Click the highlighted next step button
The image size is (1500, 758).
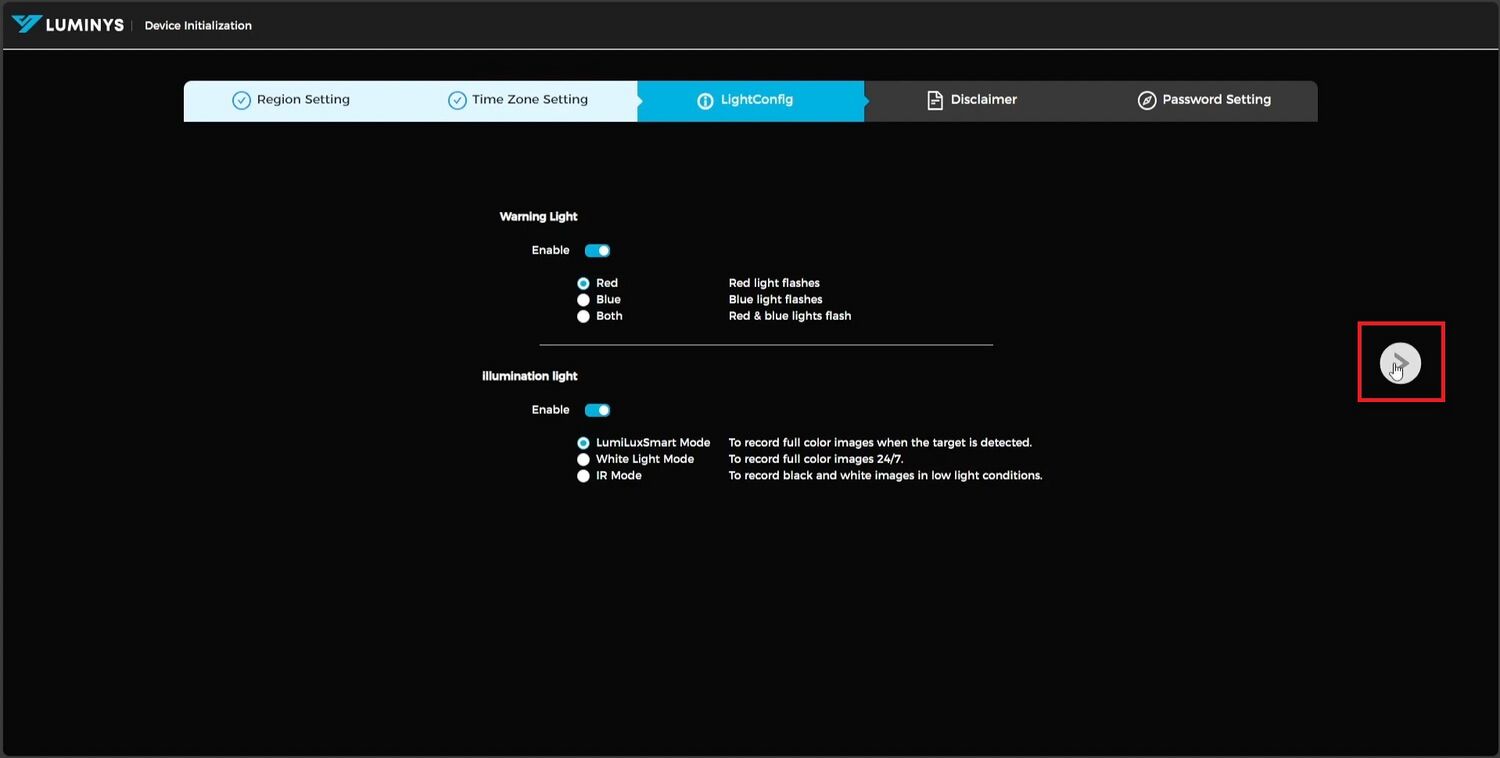pos(1400,362)
